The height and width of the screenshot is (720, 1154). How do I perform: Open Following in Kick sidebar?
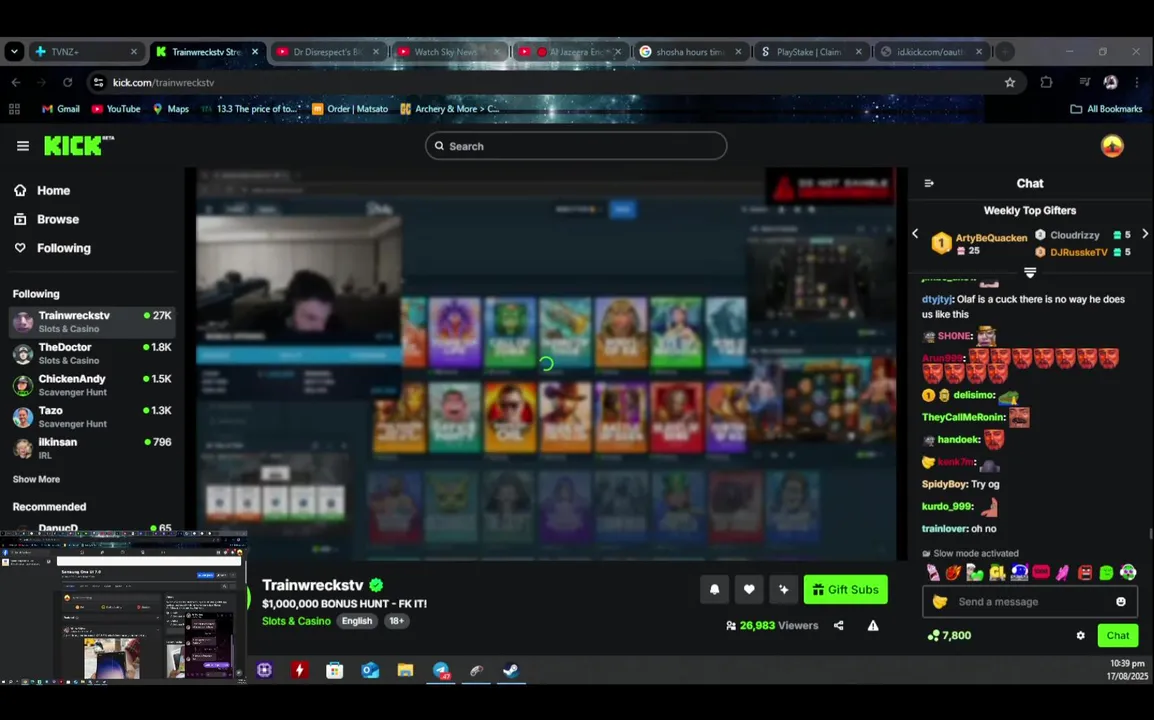tap(52, 248)
